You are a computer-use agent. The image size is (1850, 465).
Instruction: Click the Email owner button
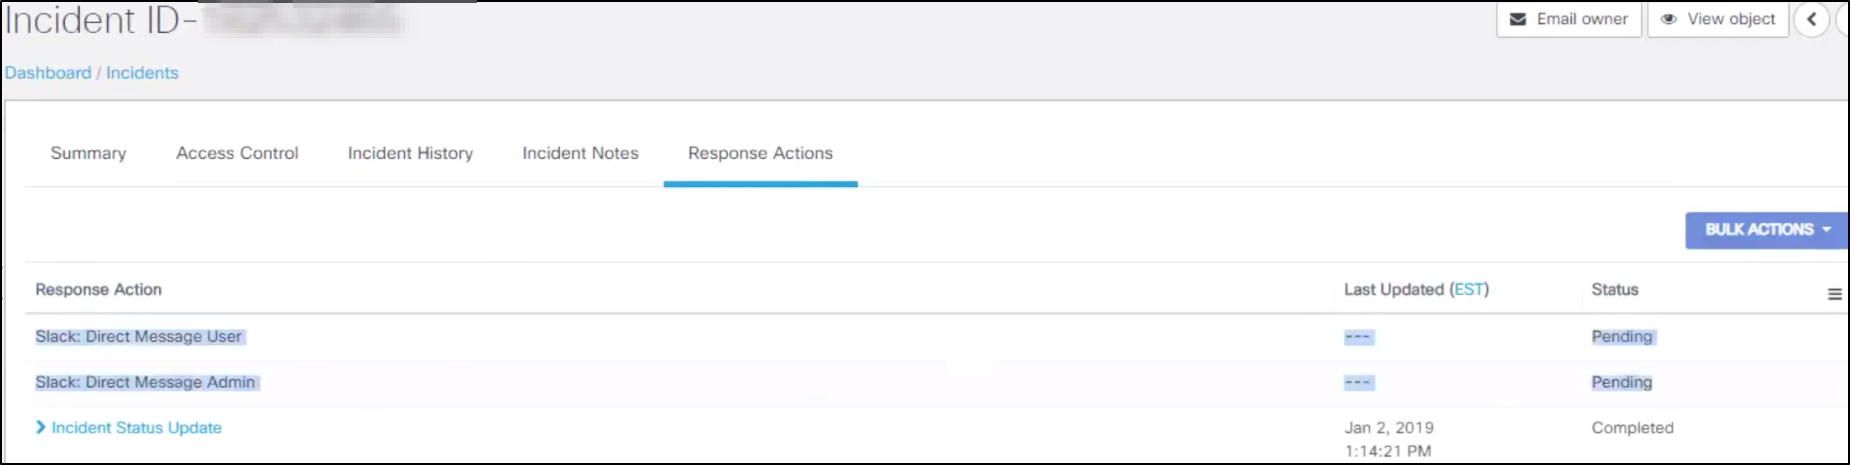point(1569,19)
